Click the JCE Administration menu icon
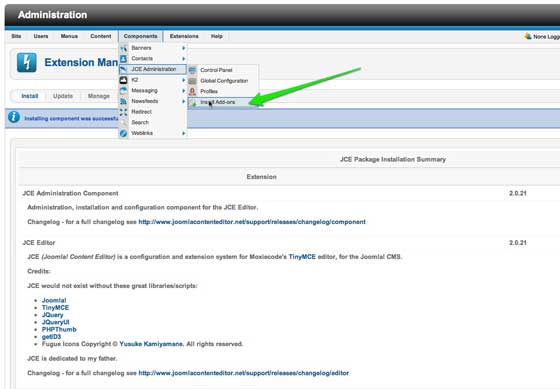The image size is (560, 389). 124,69
